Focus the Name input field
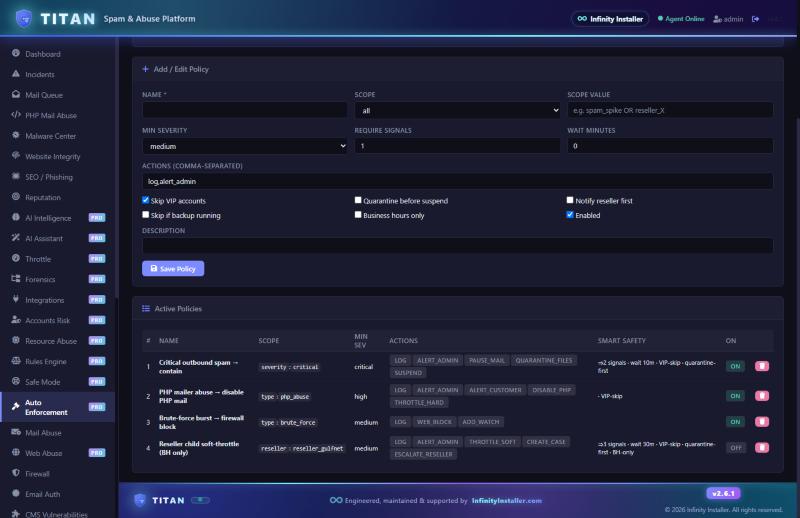The width and height of the screenshot is (800, 518). tap(244, 110)
